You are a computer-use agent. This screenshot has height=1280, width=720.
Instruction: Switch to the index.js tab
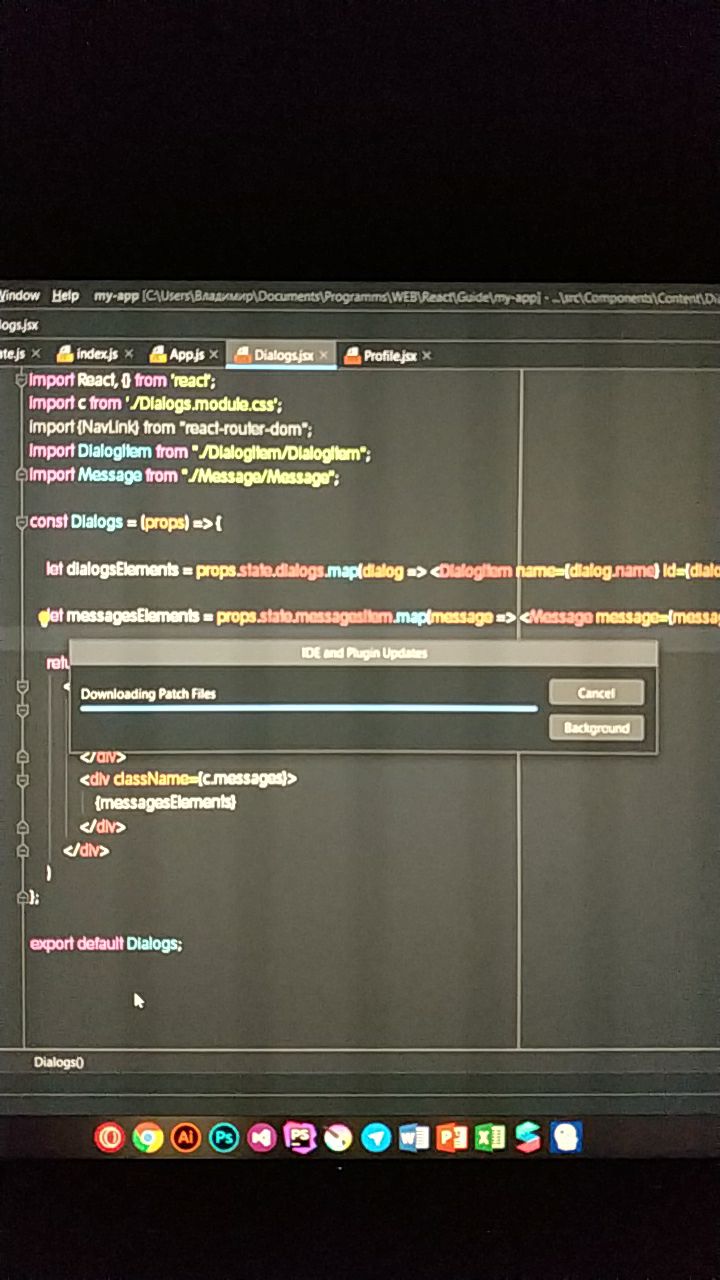coord(95,354)
